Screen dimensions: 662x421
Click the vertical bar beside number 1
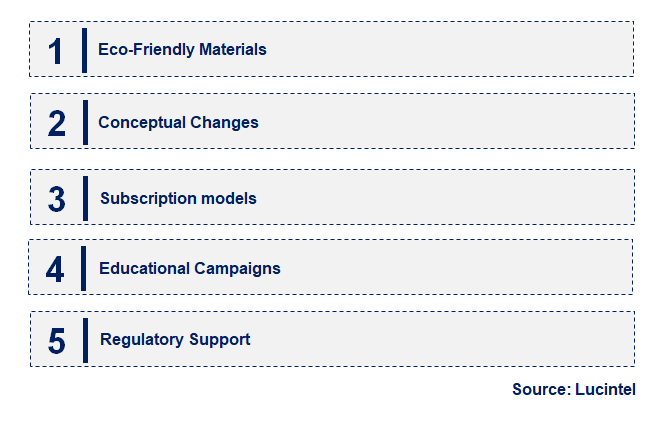coord(84,51)
